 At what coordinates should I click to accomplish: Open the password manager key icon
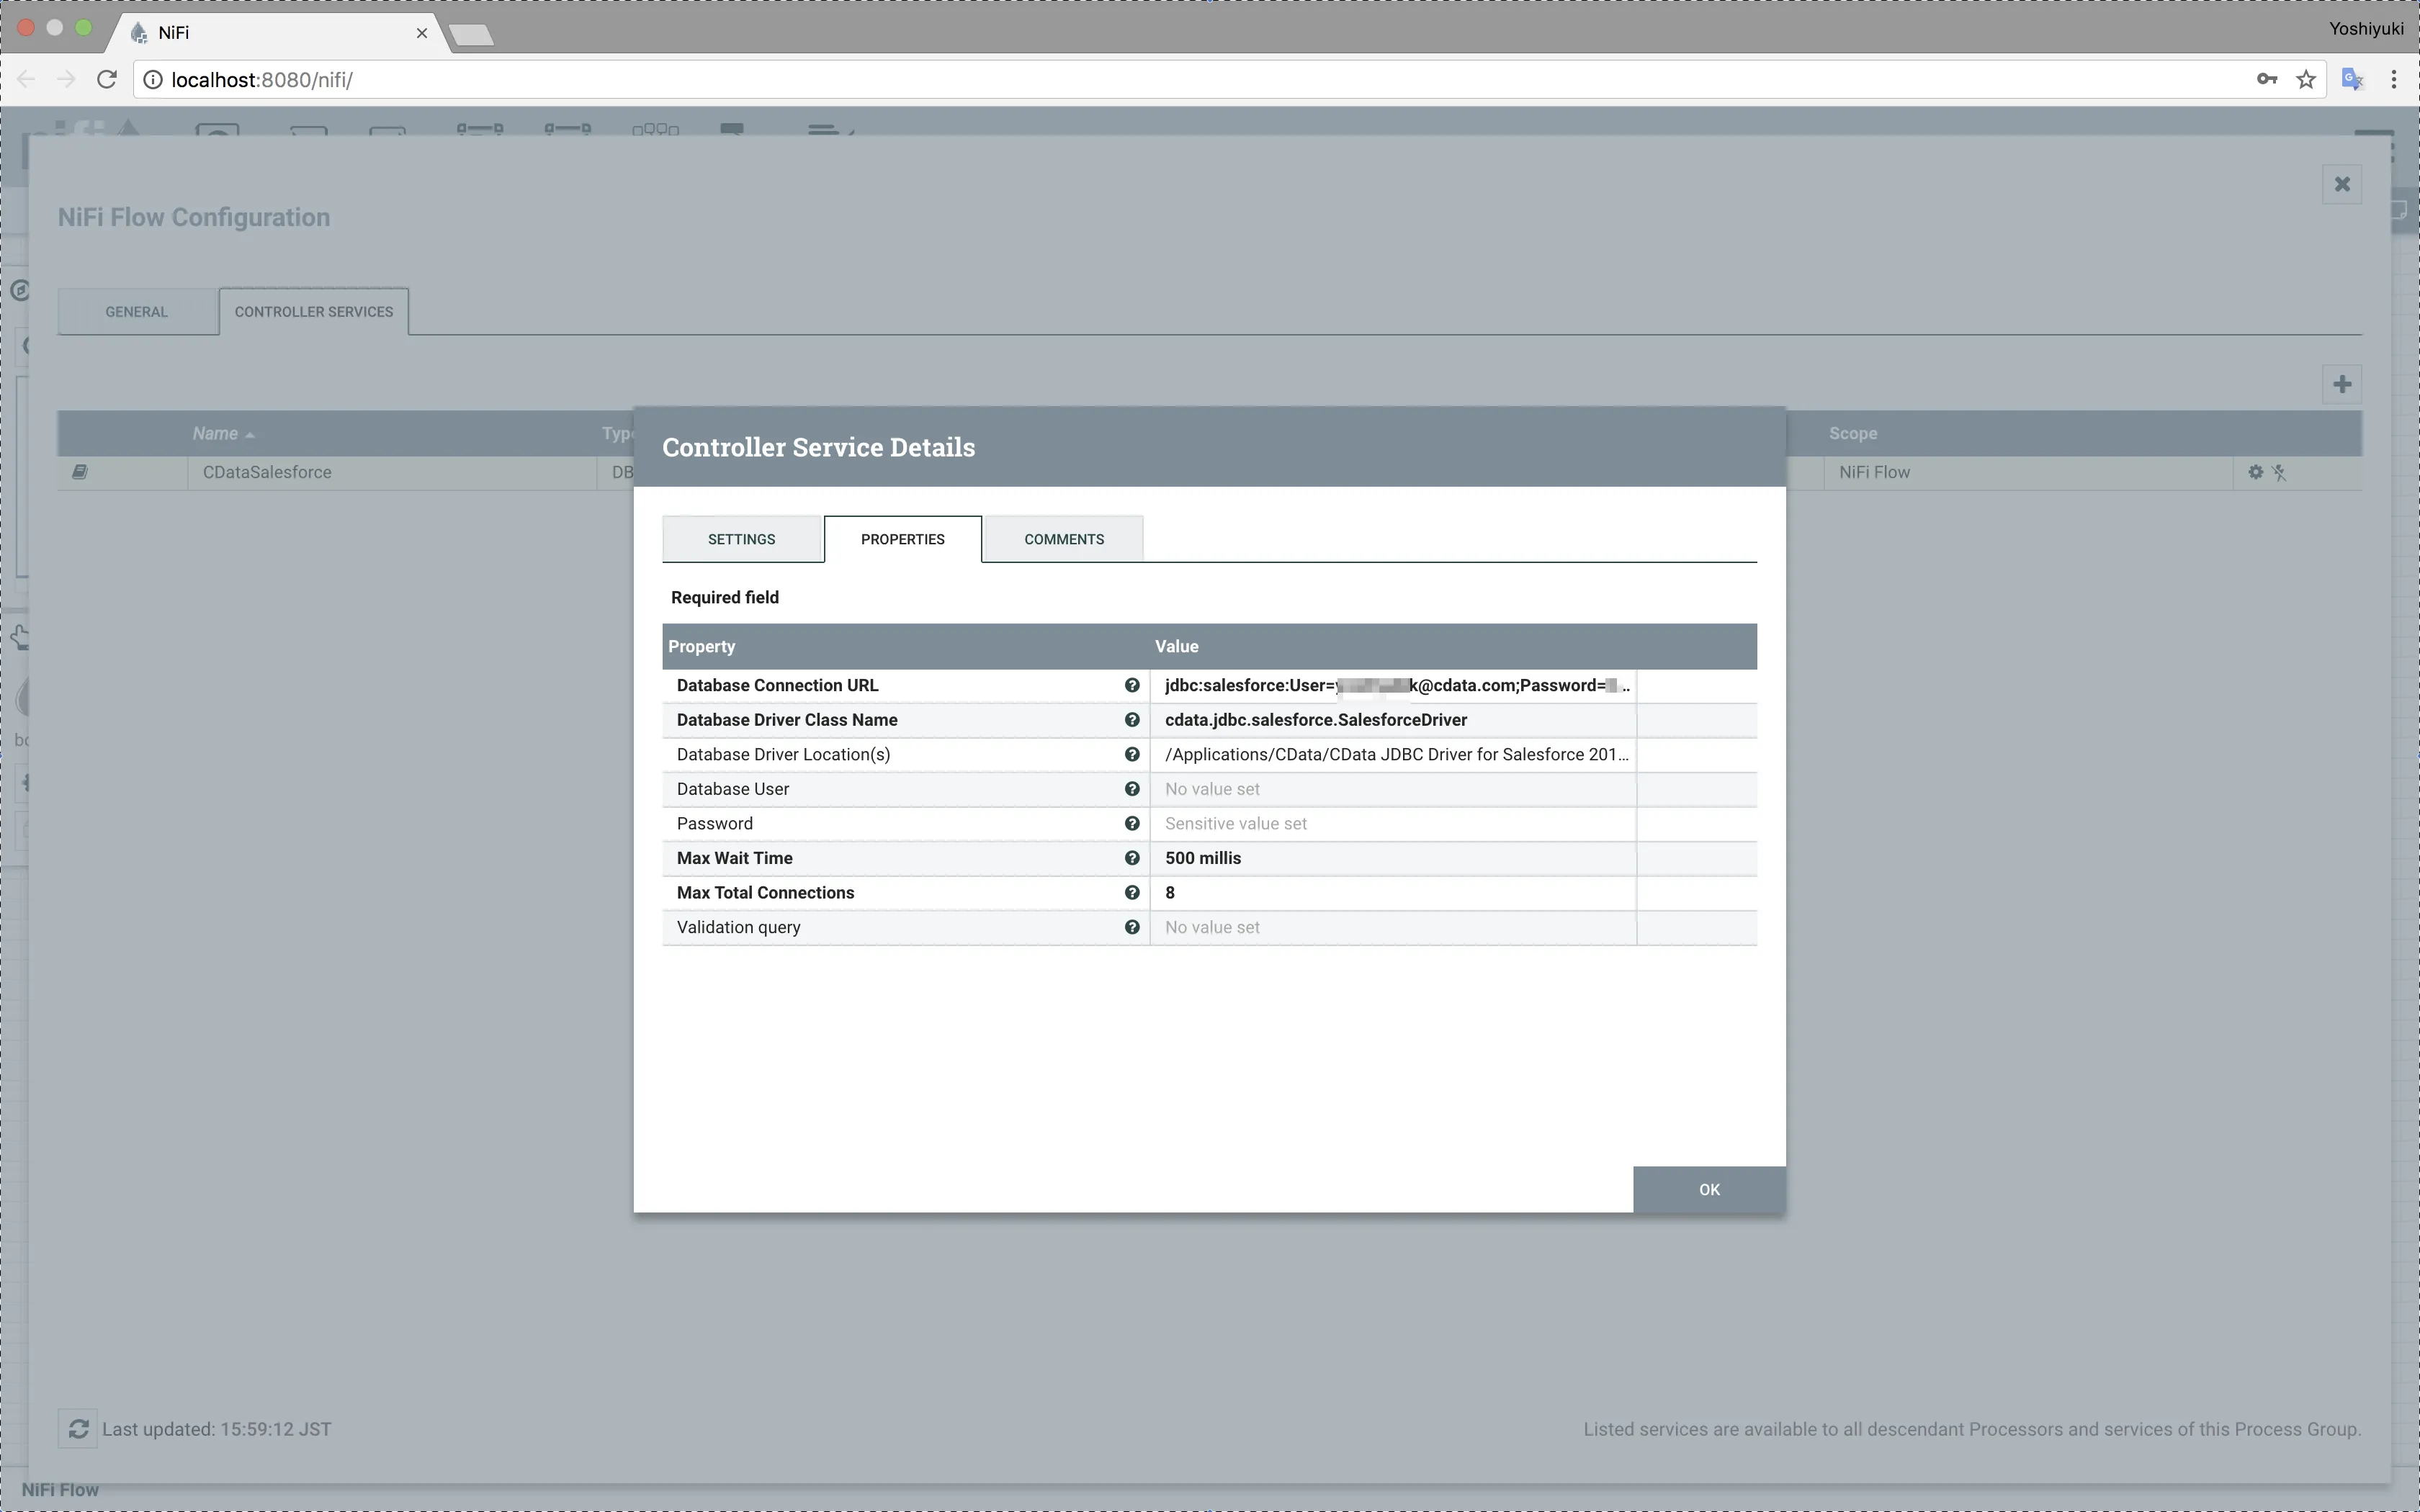point(2267,79)
